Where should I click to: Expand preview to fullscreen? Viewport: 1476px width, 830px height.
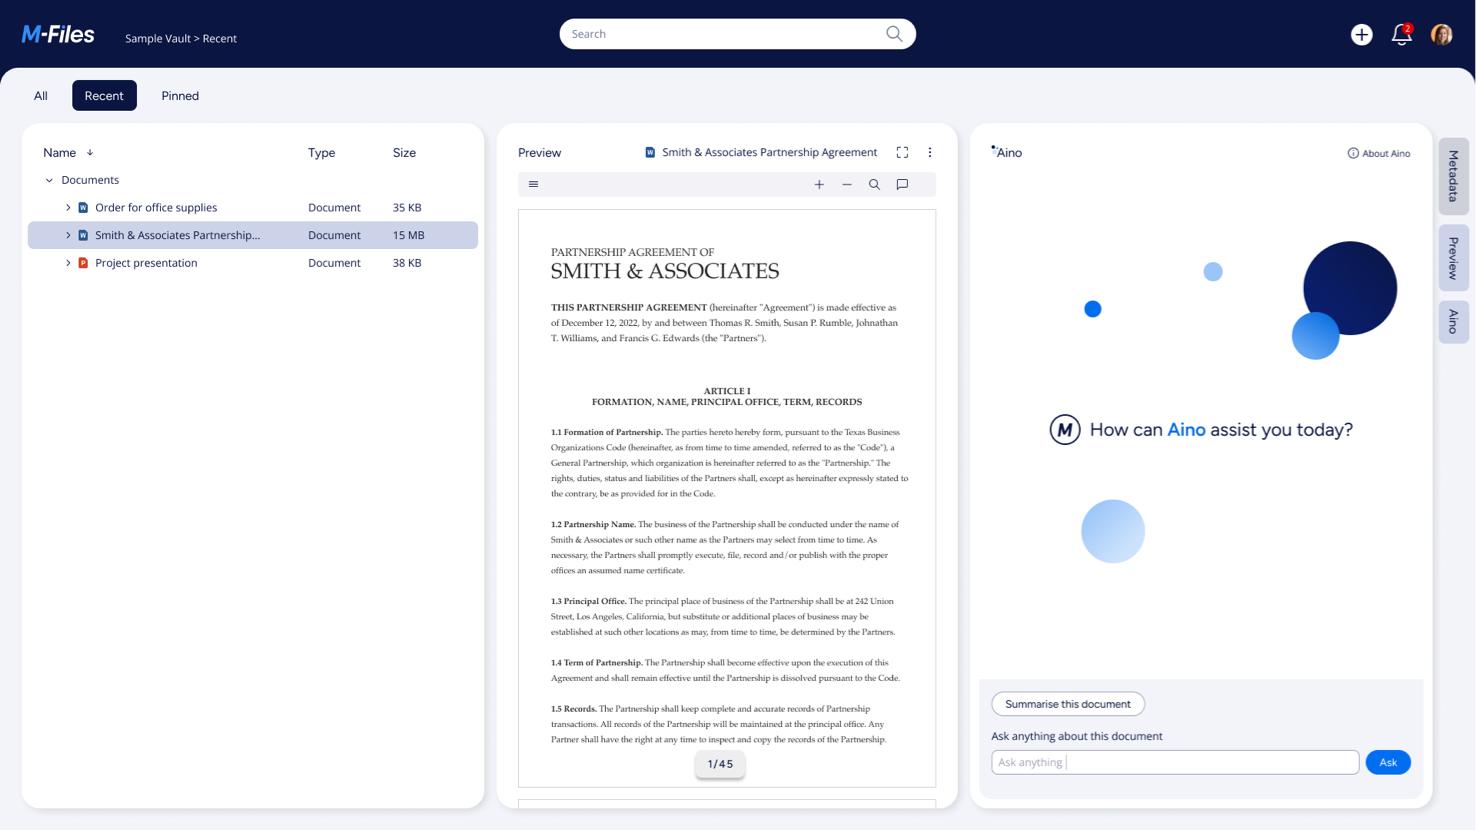(x=902, y=153)
